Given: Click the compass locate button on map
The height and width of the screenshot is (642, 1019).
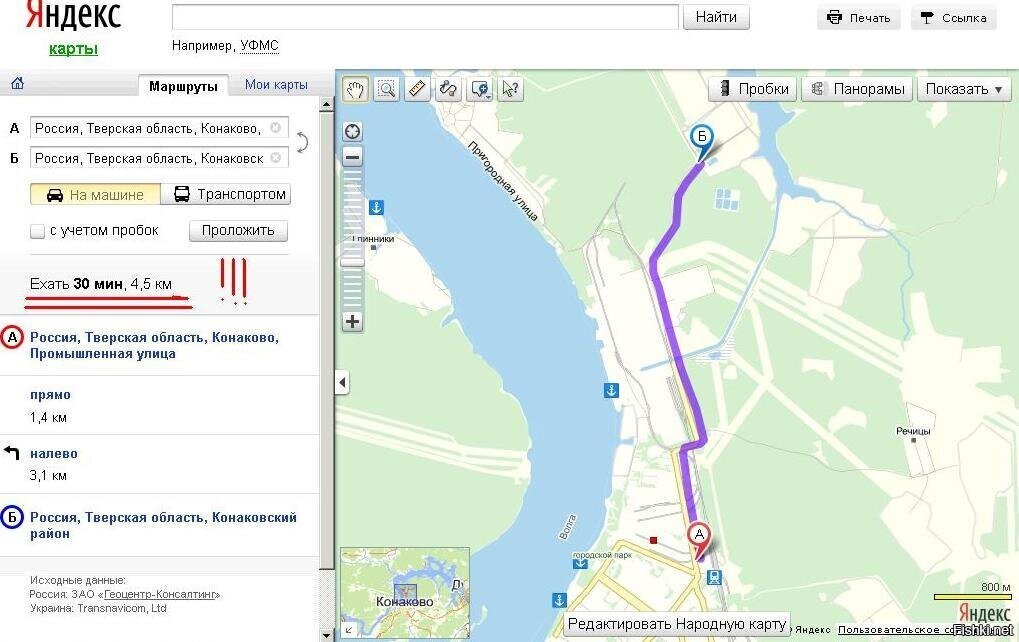Looking at the screenshot, I should tap(352, 132).
